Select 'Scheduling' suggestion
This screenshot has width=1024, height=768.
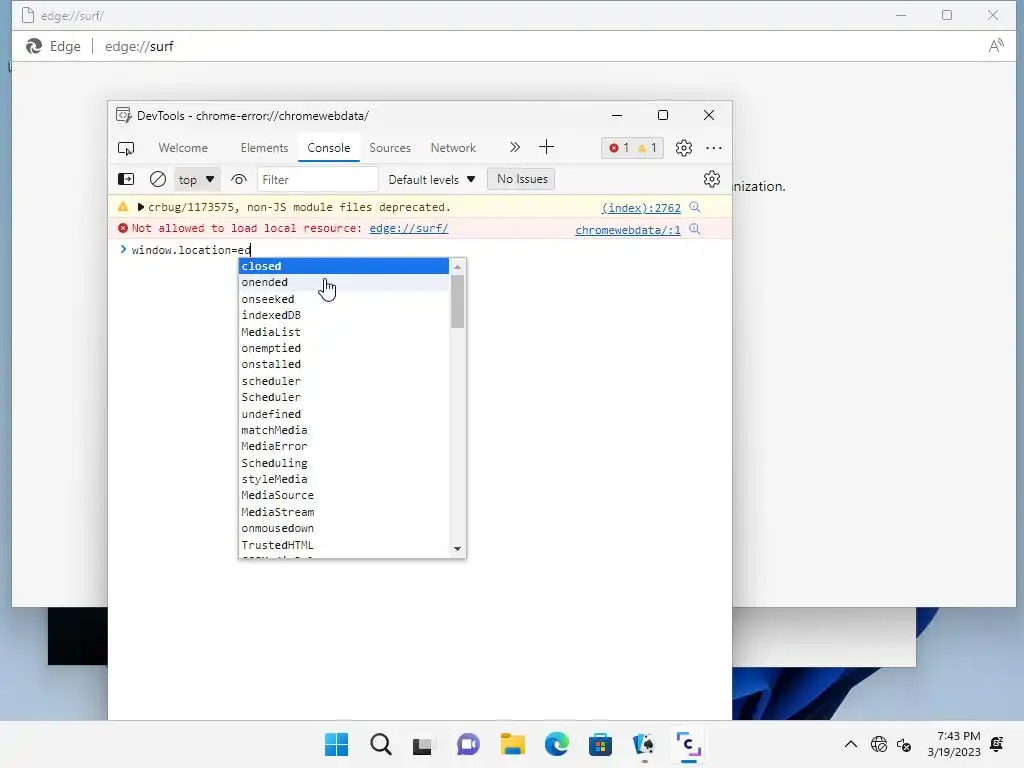point(344,463)
